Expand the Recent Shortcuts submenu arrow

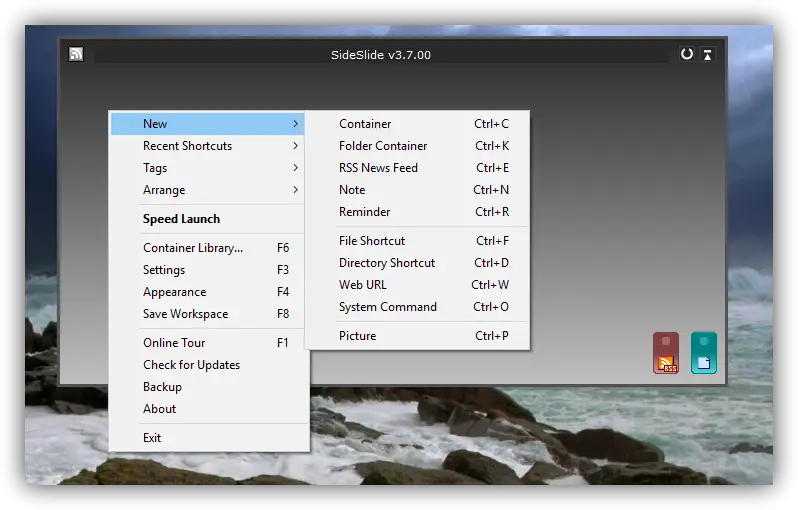pyautogui.click(x=295, y=146)
